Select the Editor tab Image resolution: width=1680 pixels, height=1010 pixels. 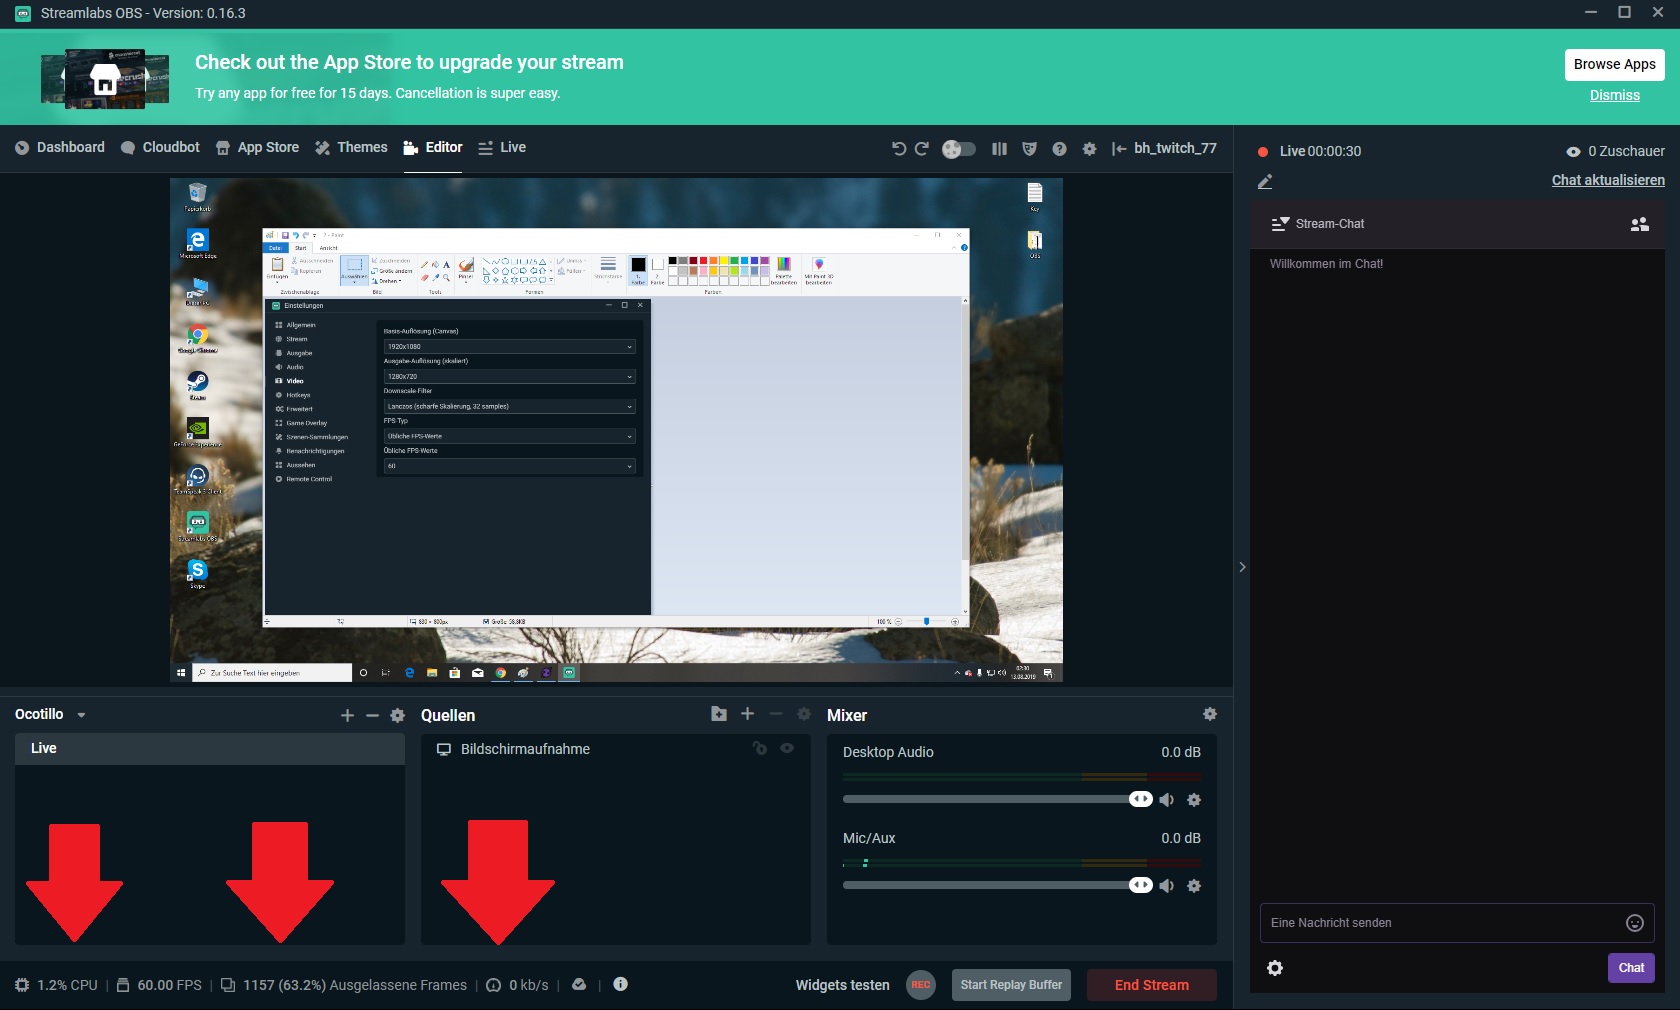(433, 147)
